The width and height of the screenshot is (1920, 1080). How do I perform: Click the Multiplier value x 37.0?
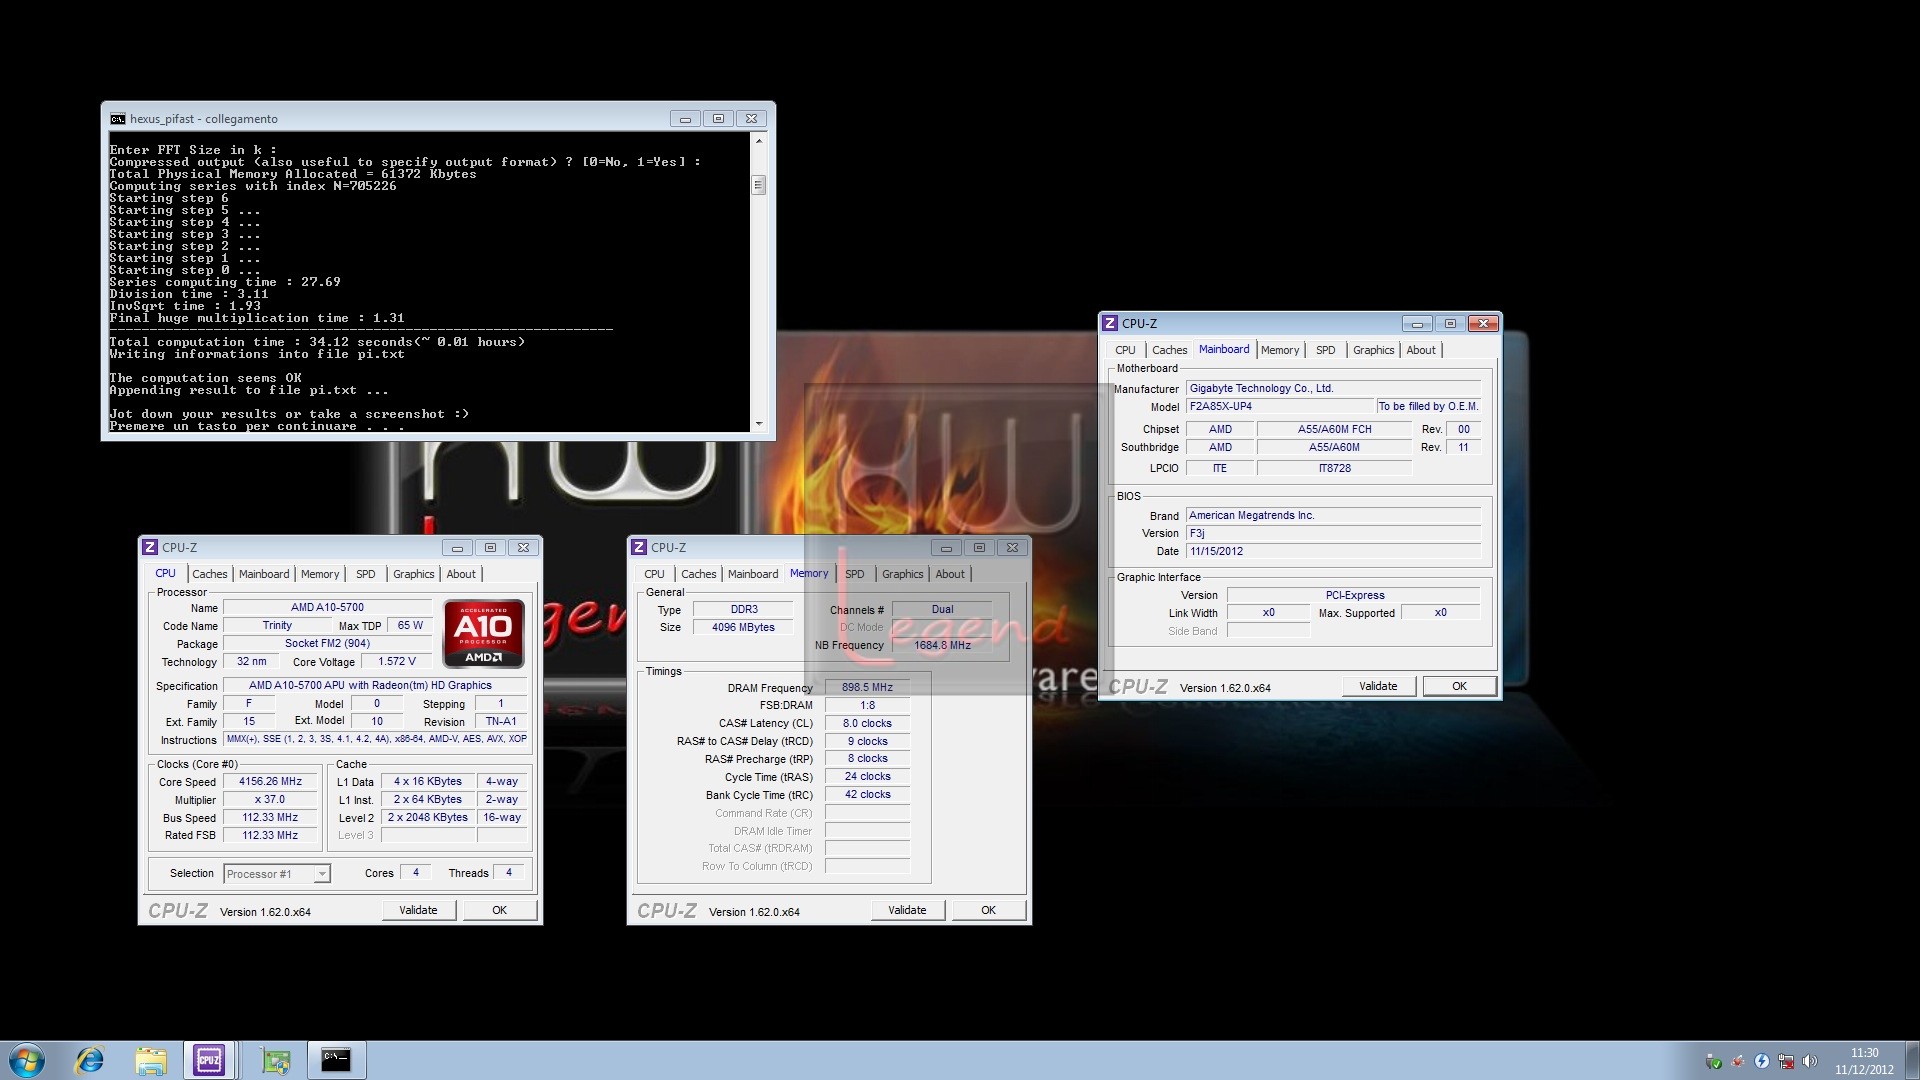pos(271,800)
